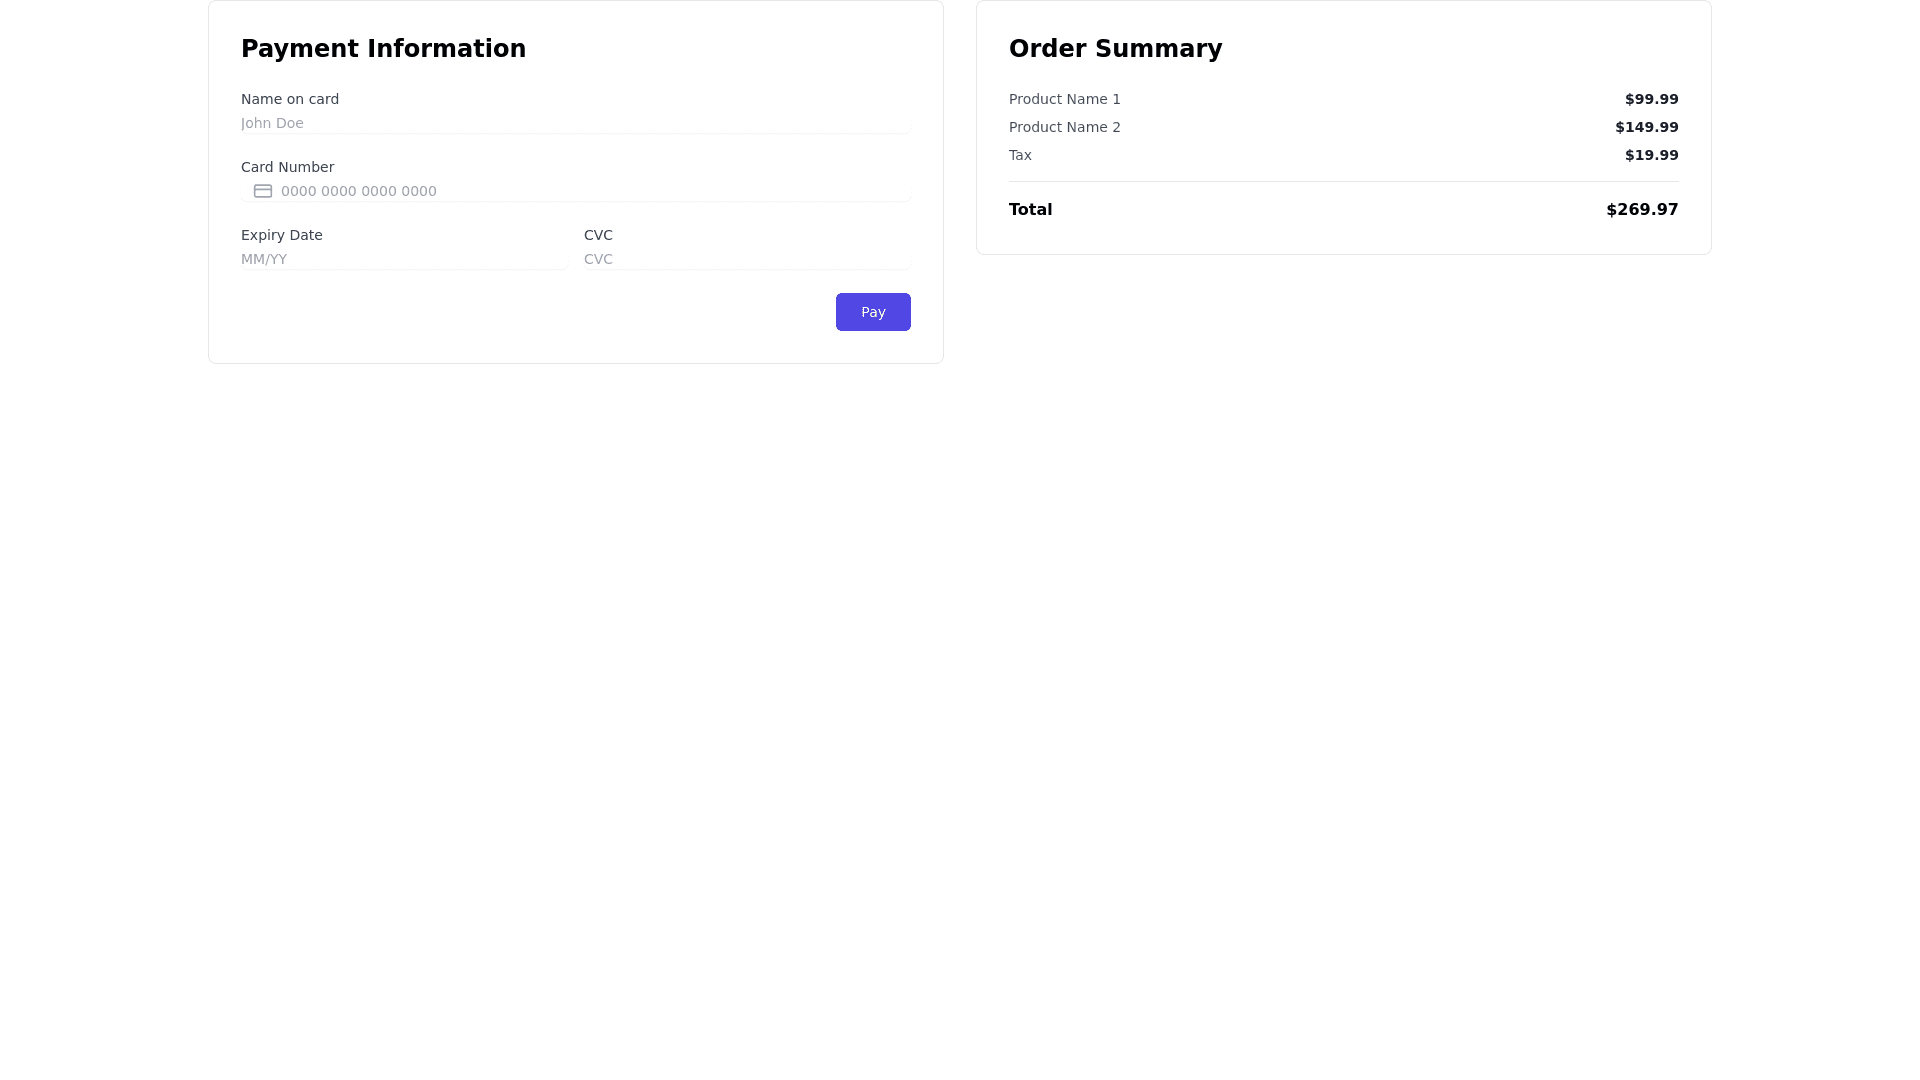Click the CVC input field
Screen dimensions: 1920x1080
[x=746, y=259]
